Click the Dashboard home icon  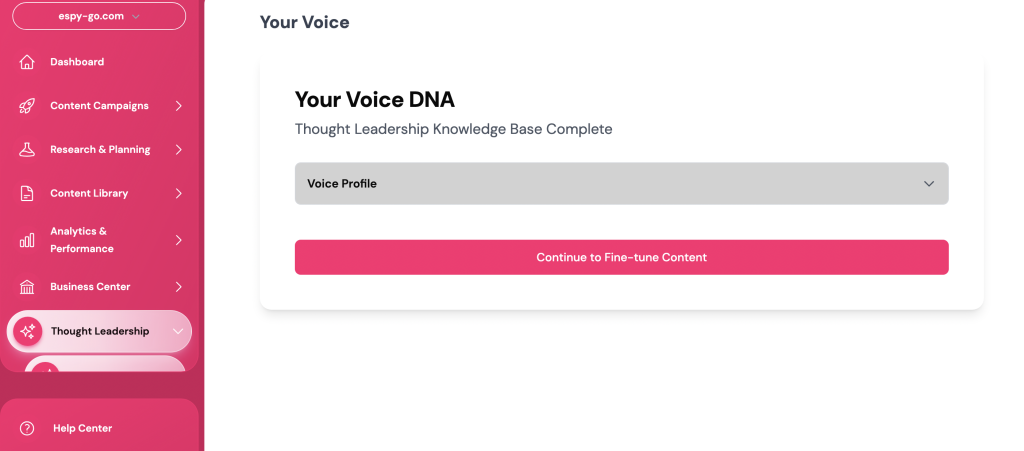coord(27,62)
